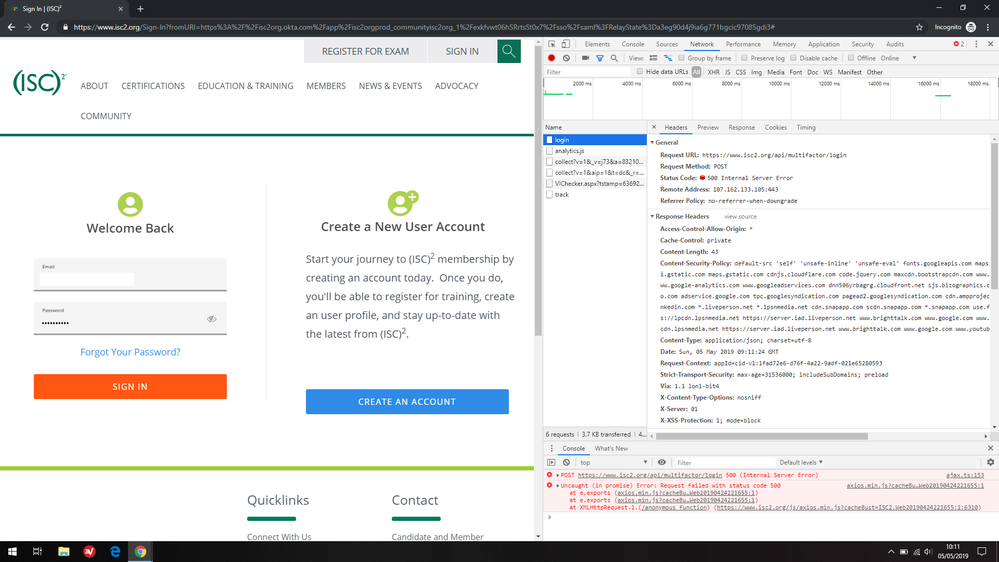
Task: Click the Email input field
Action: pyautogui.click(x=130, y=279)
